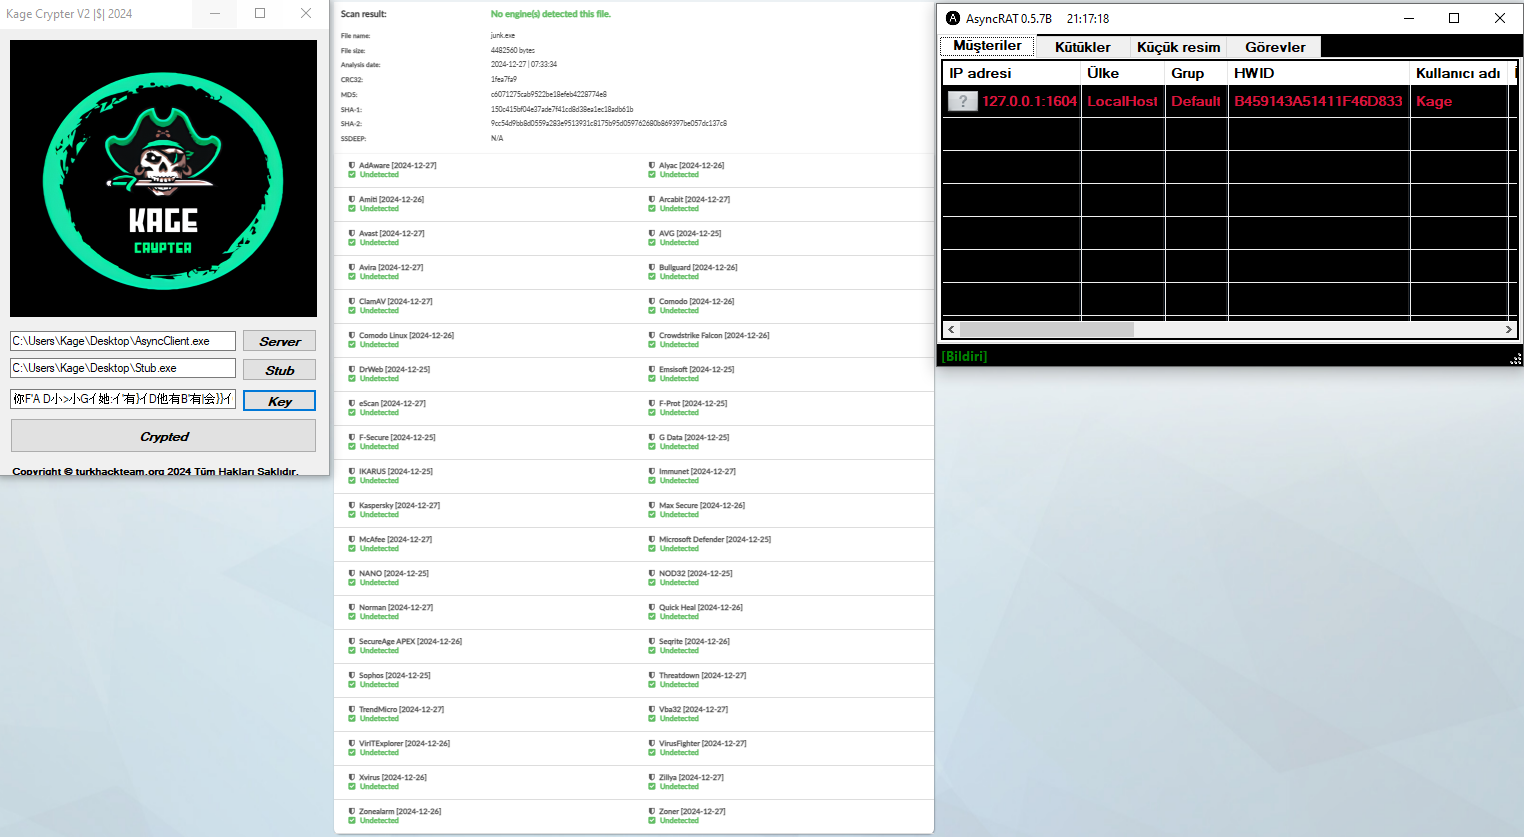Viewport: 1524px width, 837px height.
Task: Click the HWID column header
Action: pos(1319,73)
